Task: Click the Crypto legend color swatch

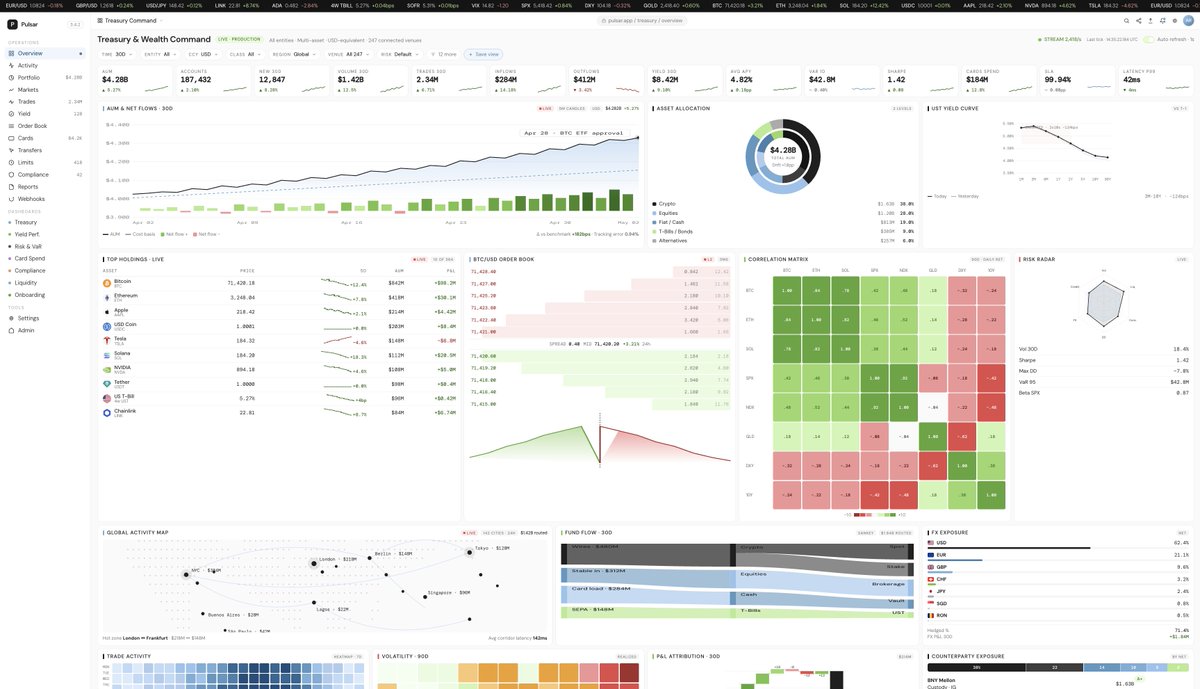Action: tap(655, 203)
